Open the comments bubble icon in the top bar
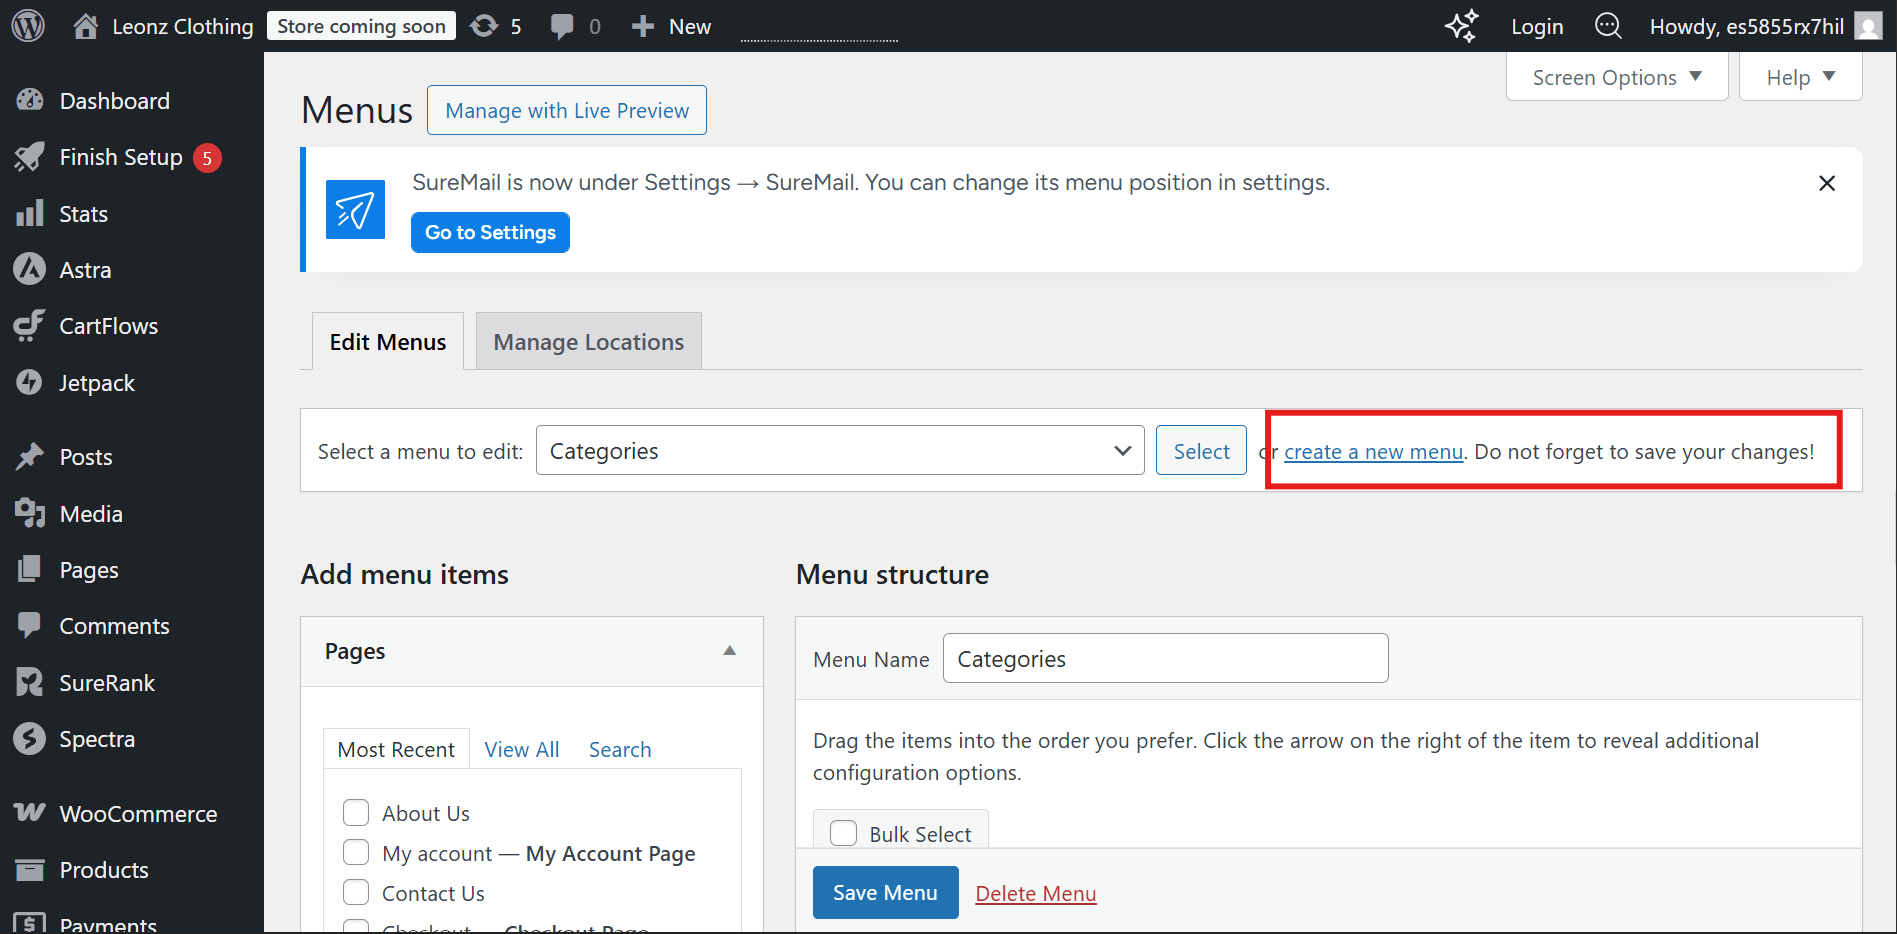This screenshot has height=934, width=1897. coord(562,27)
